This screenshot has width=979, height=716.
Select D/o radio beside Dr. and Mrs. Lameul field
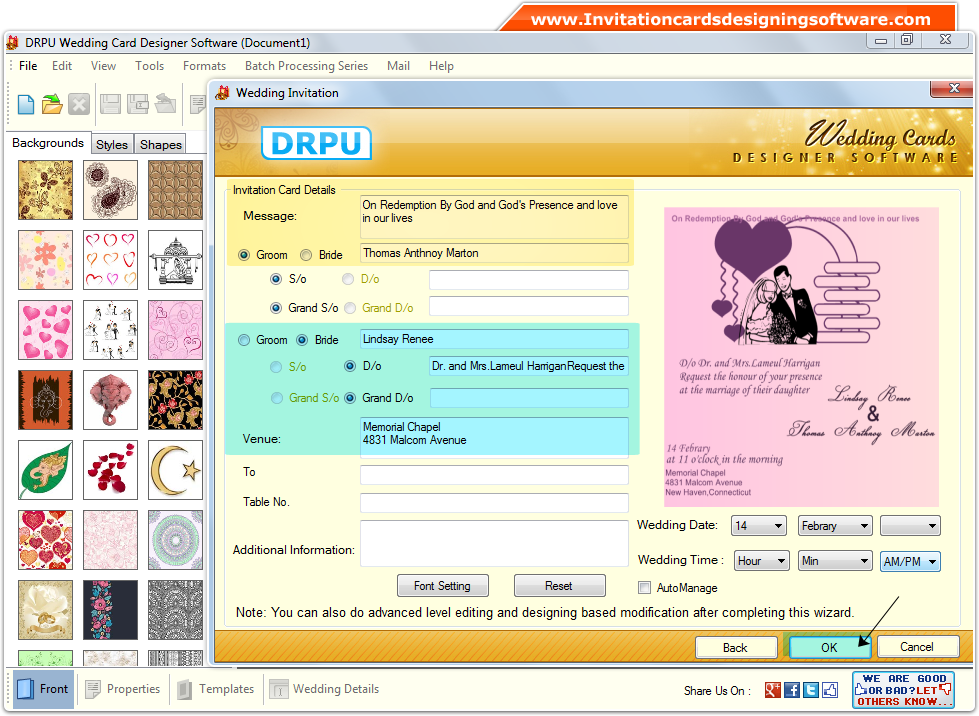point(350,366)
